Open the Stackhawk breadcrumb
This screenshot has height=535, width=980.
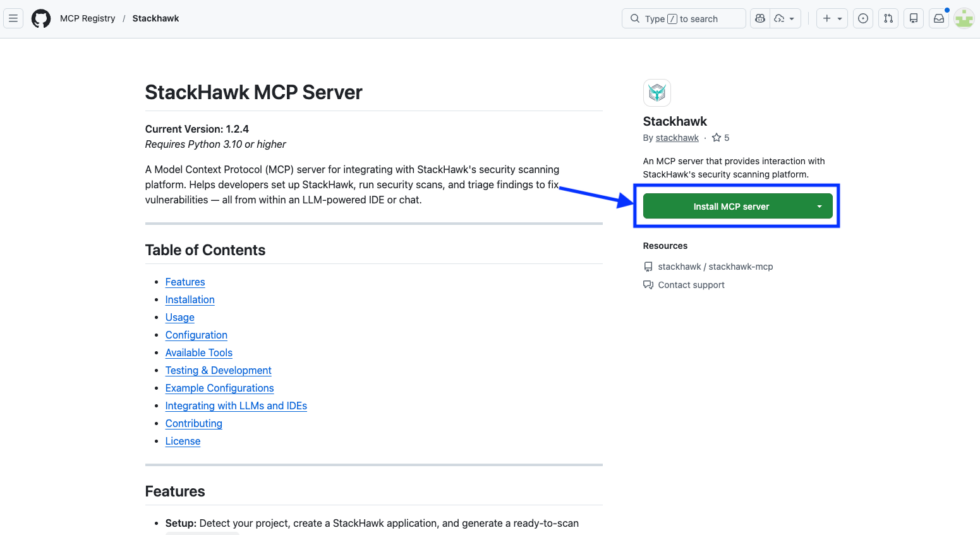(156, 19)
